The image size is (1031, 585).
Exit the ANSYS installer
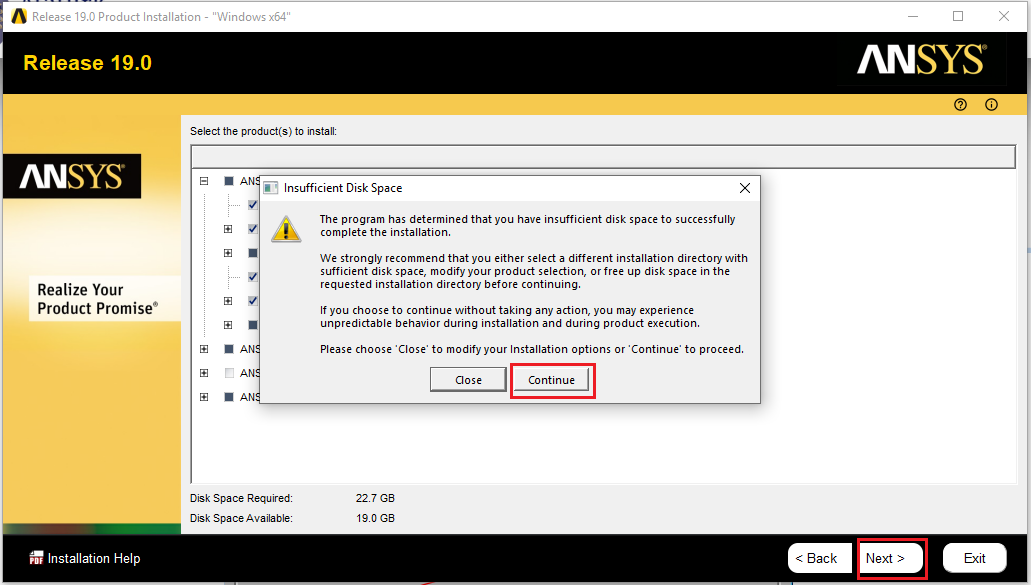974,558
